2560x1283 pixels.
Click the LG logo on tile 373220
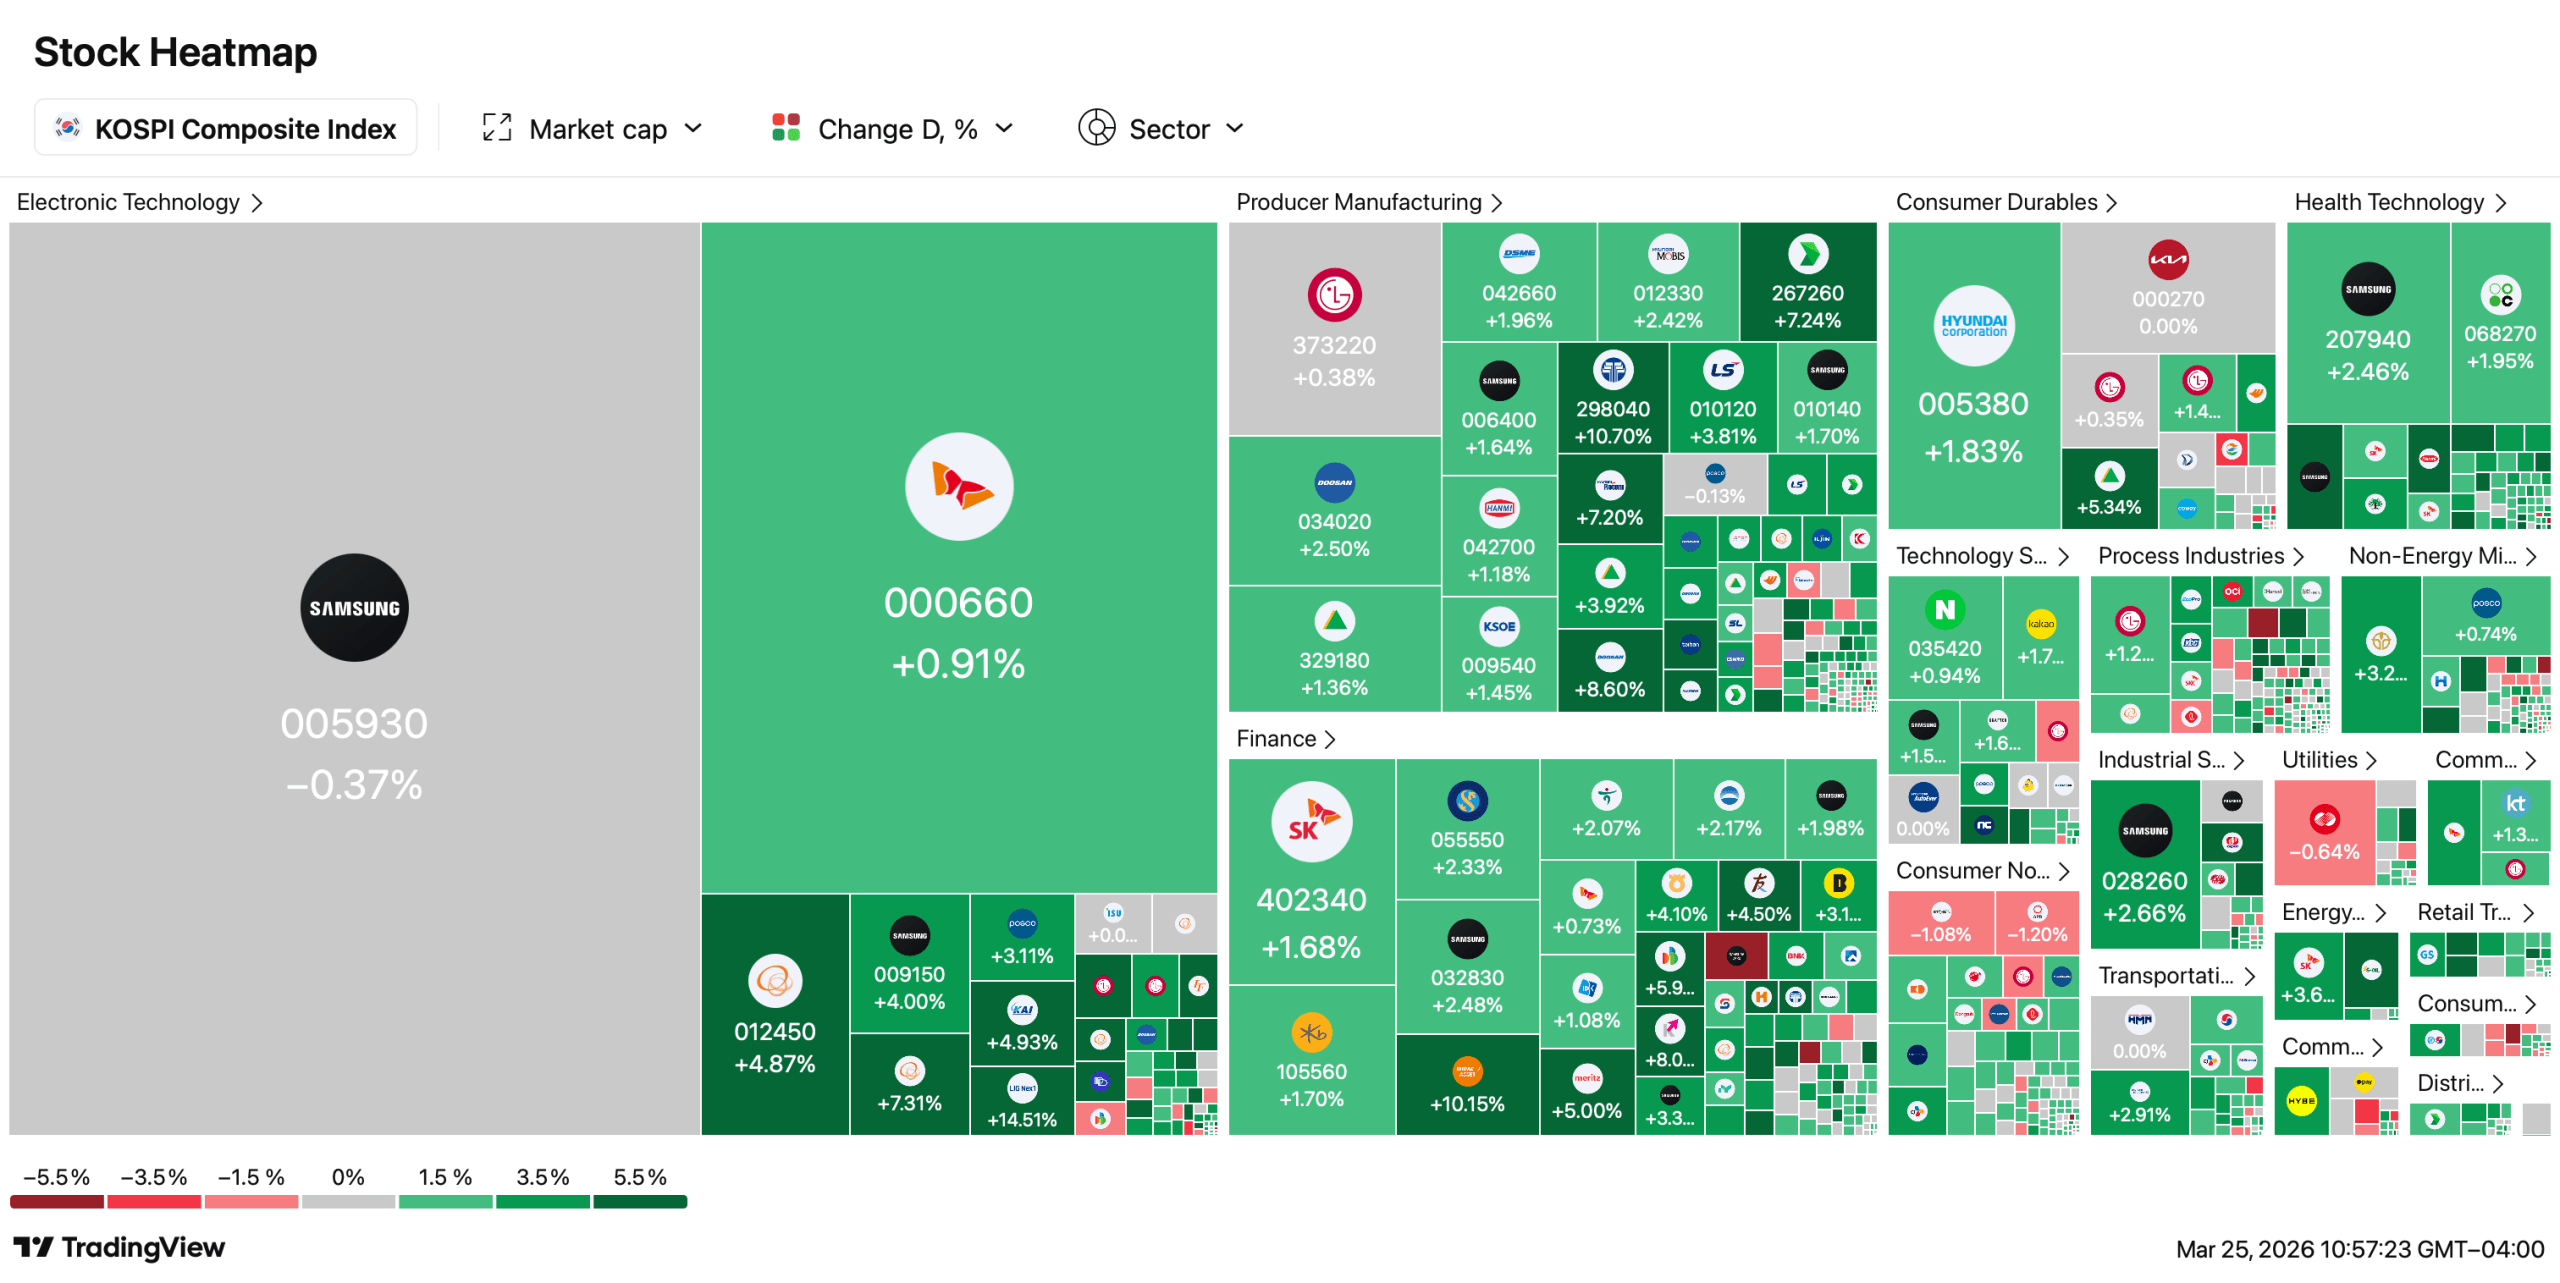(x=1334, y=295)
